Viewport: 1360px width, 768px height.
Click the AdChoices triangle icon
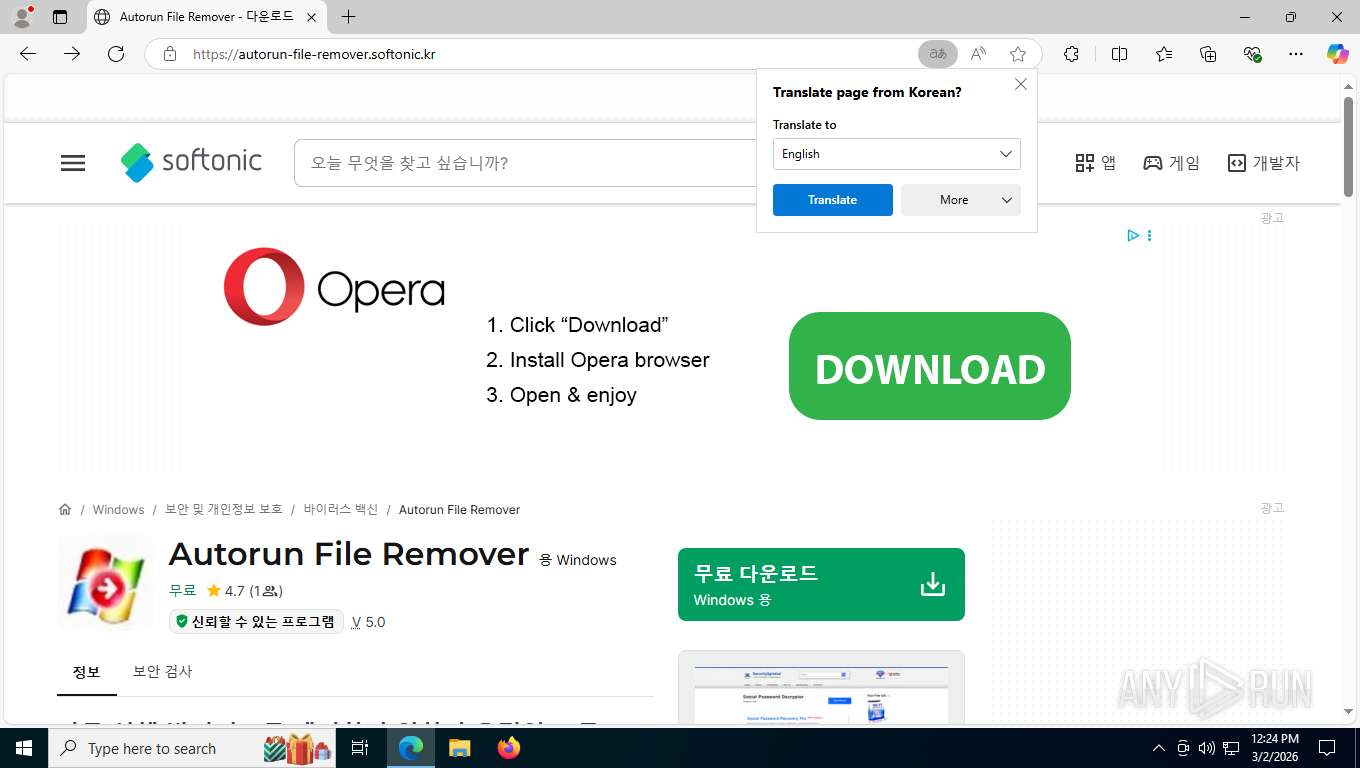(1133, 236)
